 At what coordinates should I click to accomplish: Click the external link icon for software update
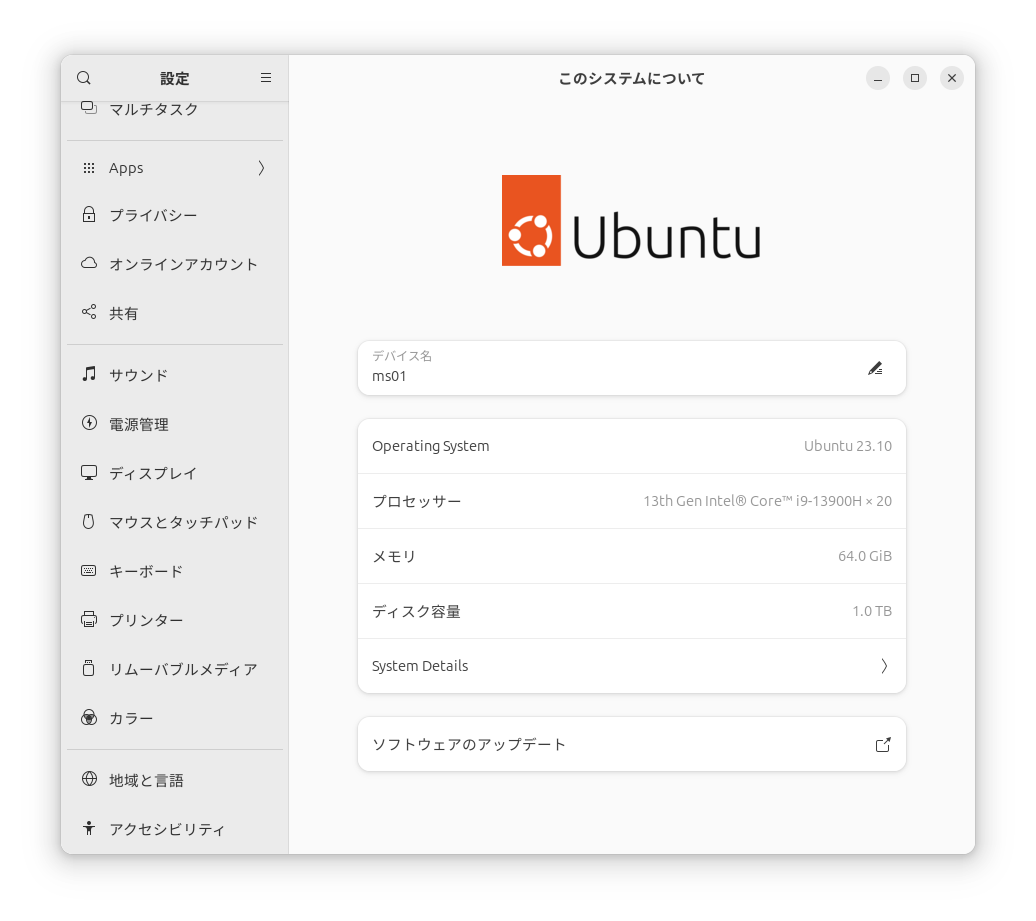coord(883,745)
